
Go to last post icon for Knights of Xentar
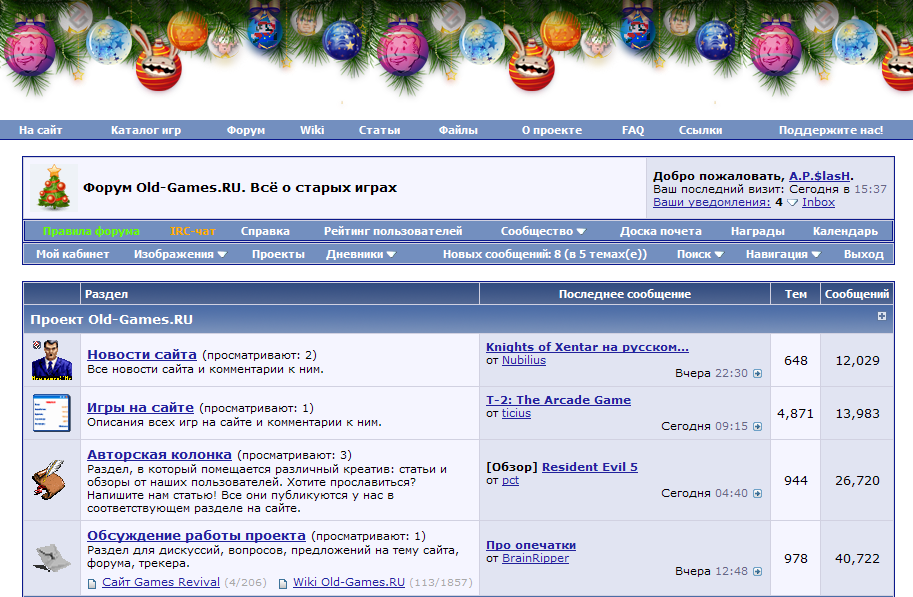point(757,373)
